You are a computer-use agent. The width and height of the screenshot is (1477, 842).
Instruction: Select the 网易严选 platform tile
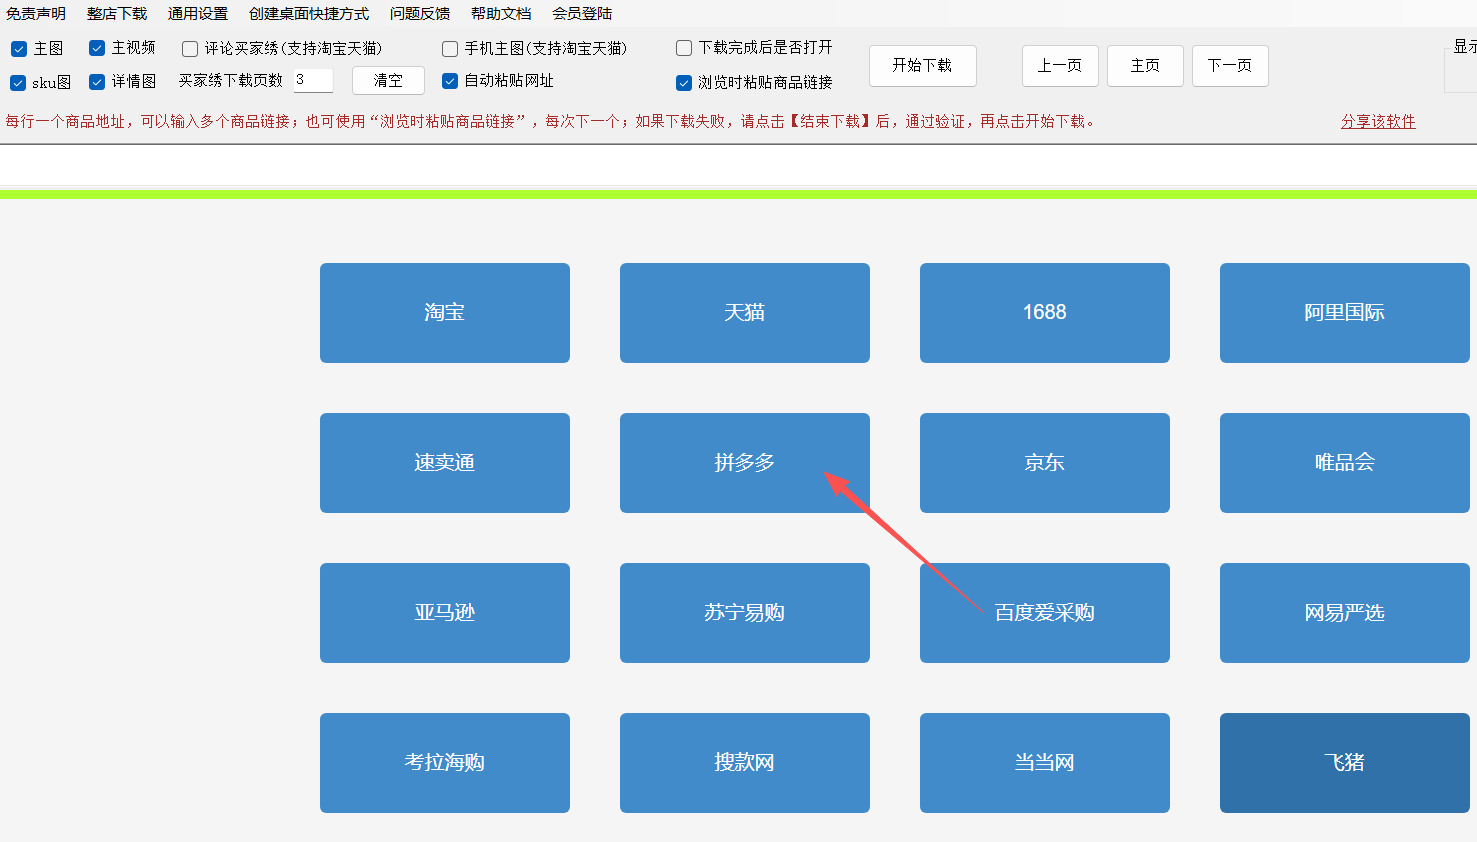[1345, 613]
